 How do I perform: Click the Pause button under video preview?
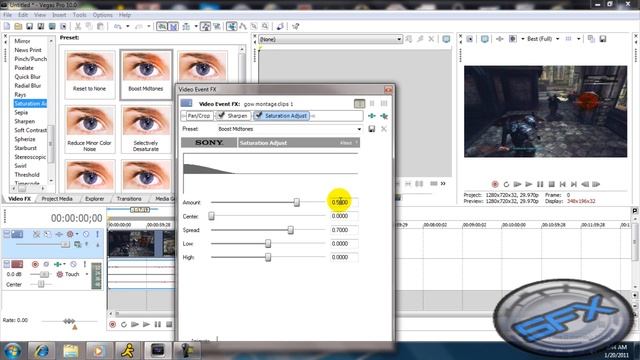pos(540,184)
